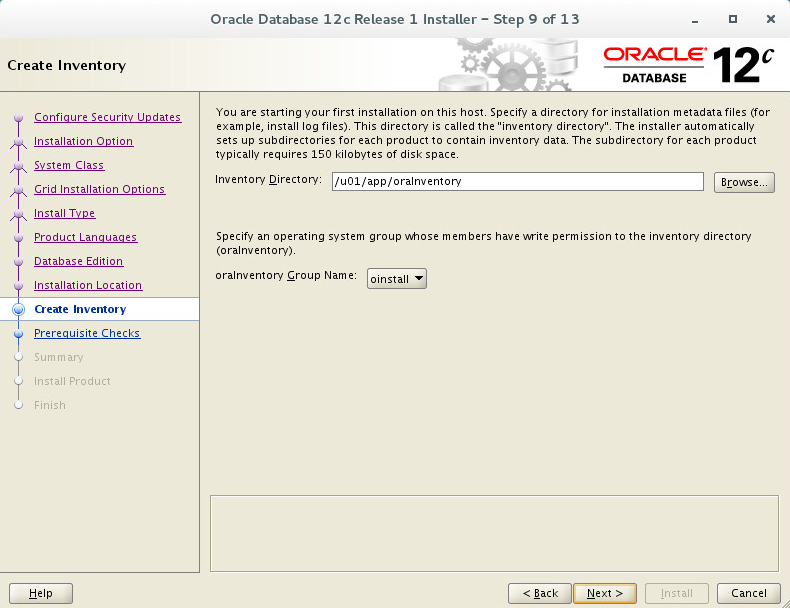Return to Install Type step
Screen dimensions: 790x608
point(64,213)
